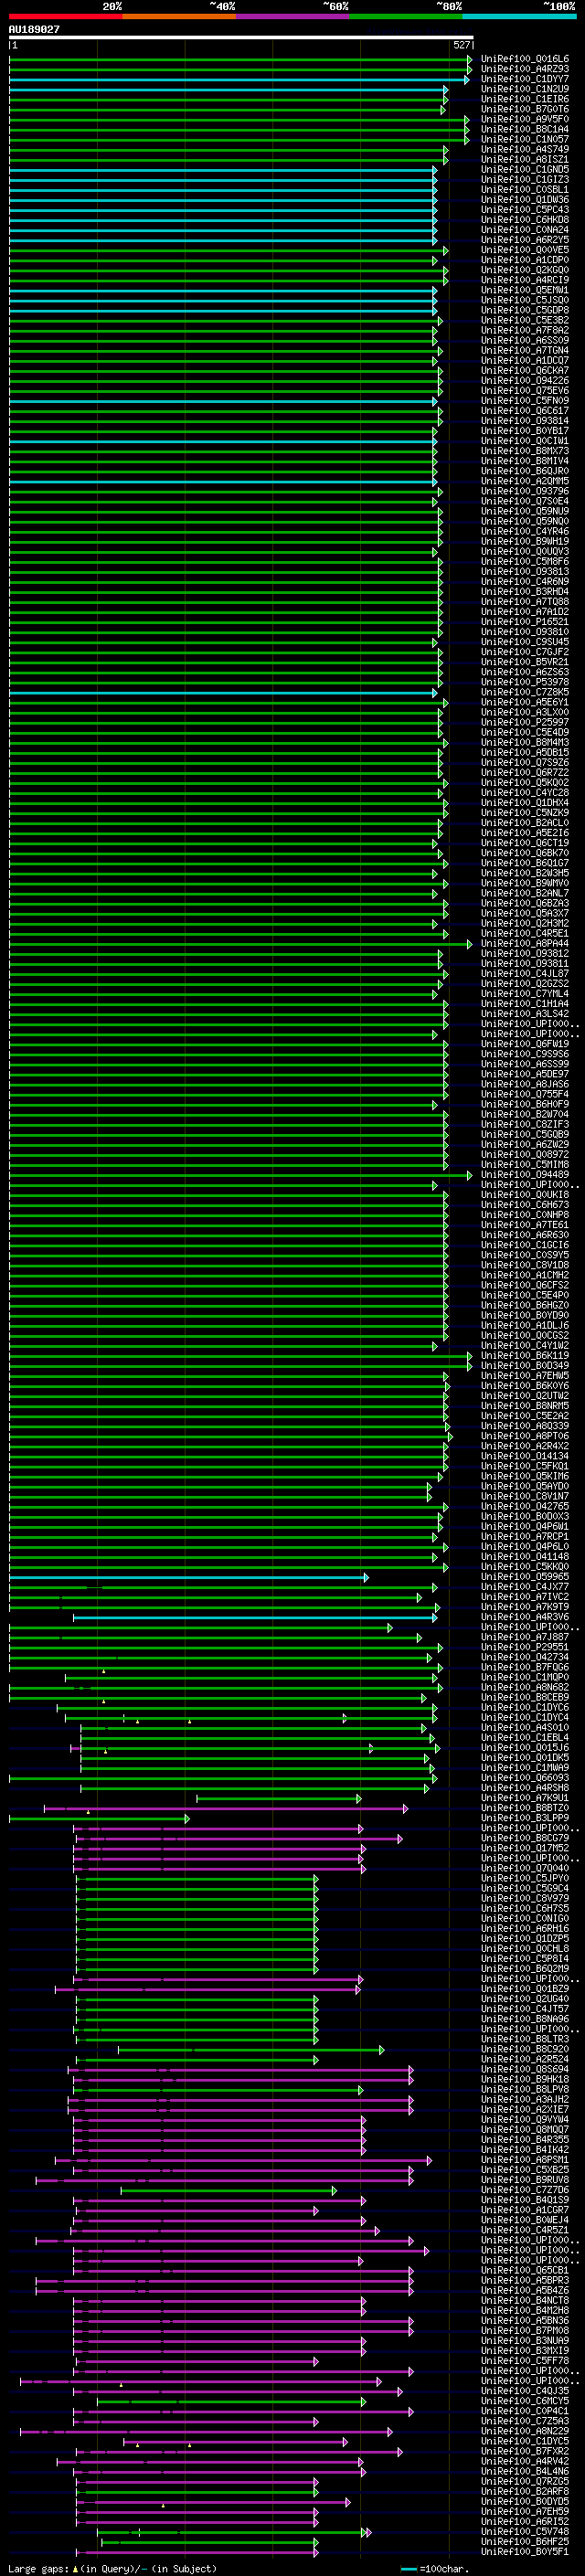Click the white query sequence bar

pyautogui.click(x=241, y=38)
